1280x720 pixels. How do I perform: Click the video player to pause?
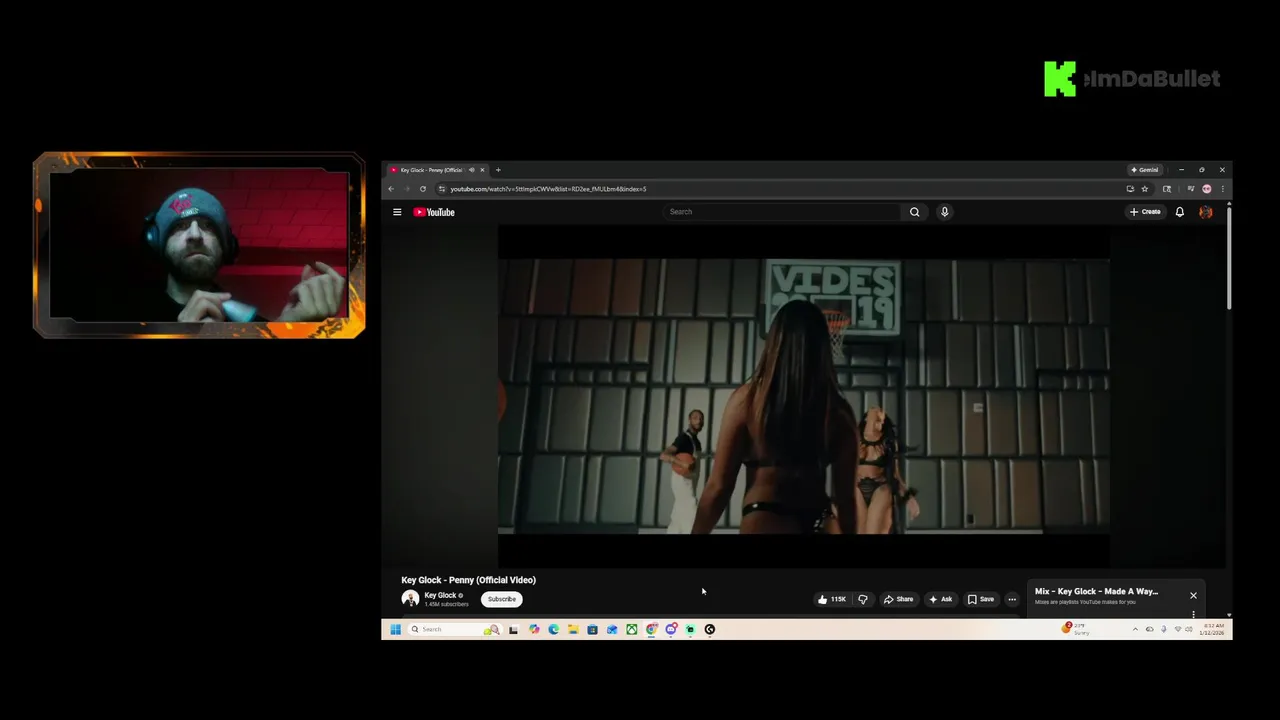point(804,396)
